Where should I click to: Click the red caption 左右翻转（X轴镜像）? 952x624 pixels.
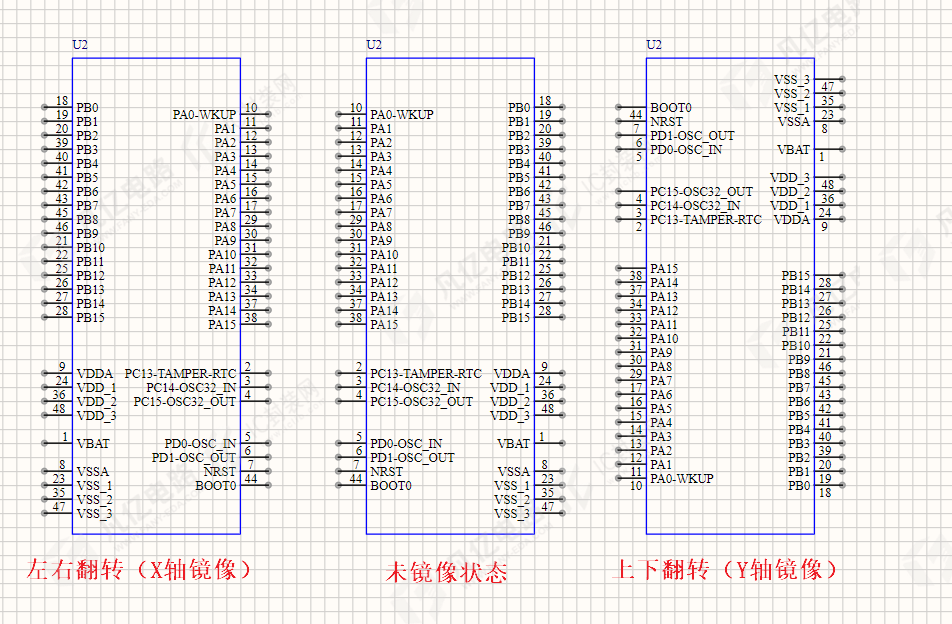138,570
